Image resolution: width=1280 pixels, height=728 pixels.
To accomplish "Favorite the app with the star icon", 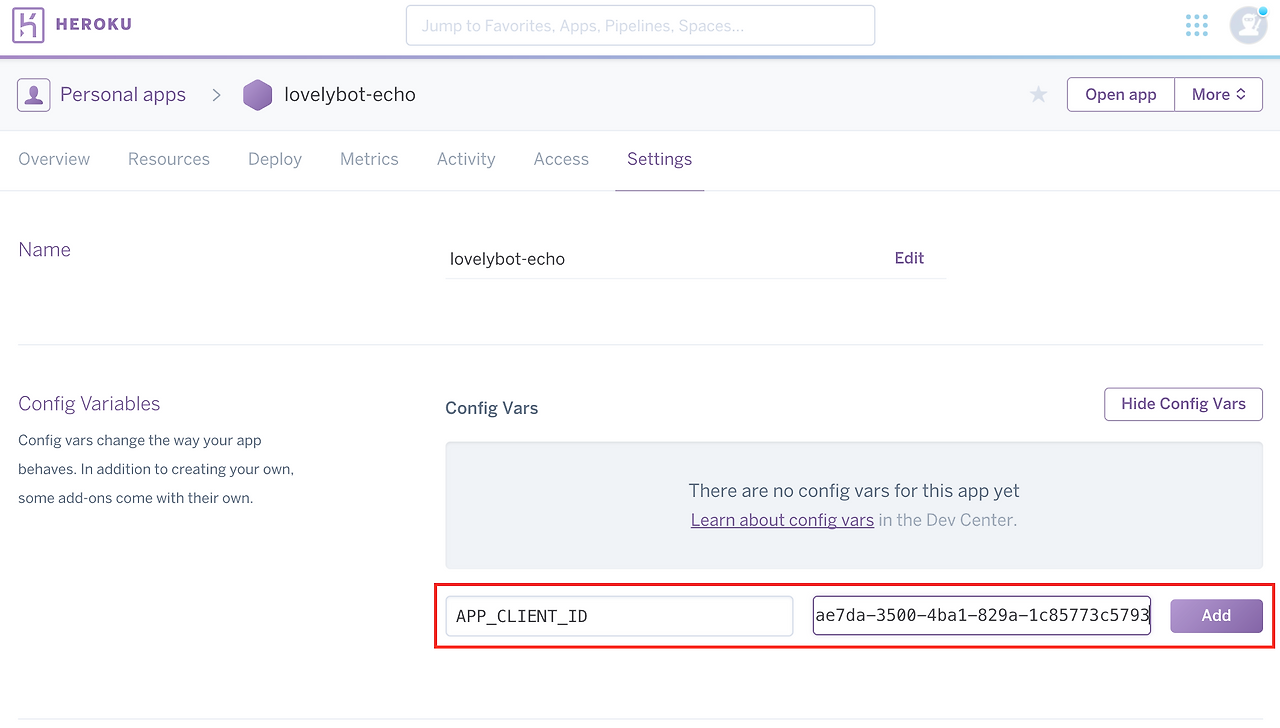I will [1039, 95].
